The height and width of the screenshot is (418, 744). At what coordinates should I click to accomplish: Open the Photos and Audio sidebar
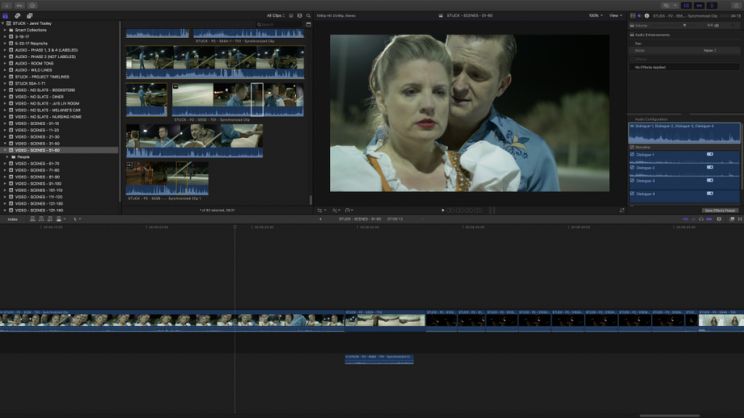18,16
